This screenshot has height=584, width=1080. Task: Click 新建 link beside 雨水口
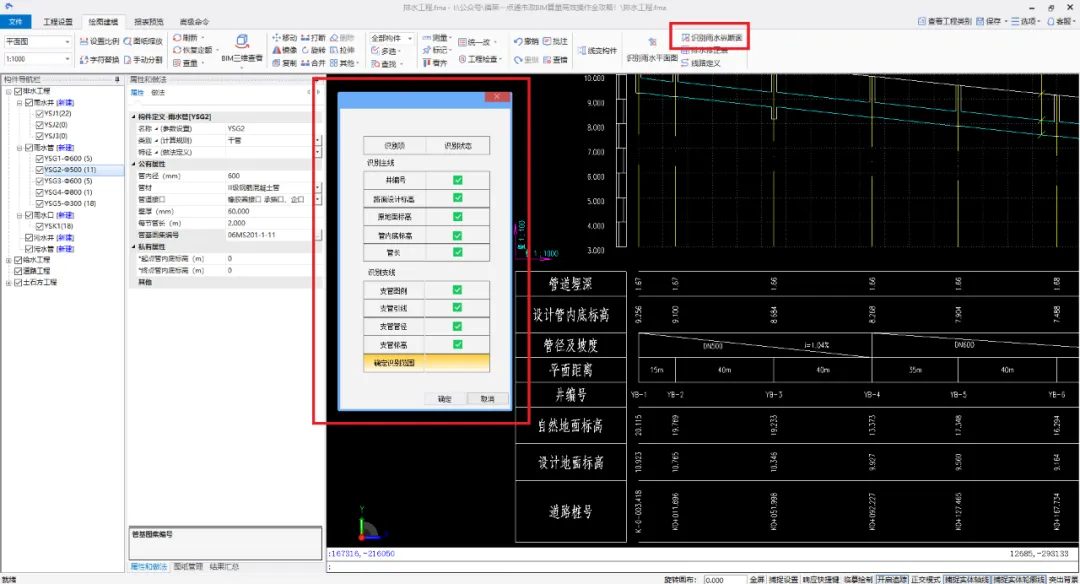click(65, 215)
